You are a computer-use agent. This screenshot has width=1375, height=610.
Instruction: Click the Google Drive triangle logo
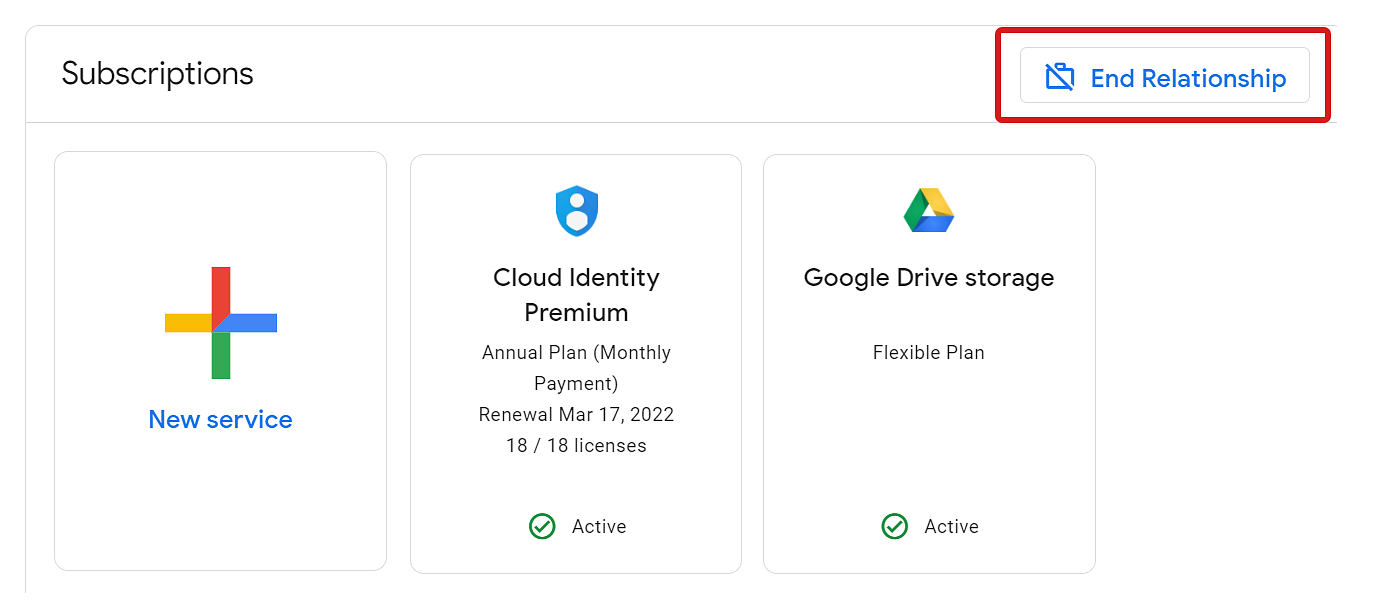coord(929,210)
